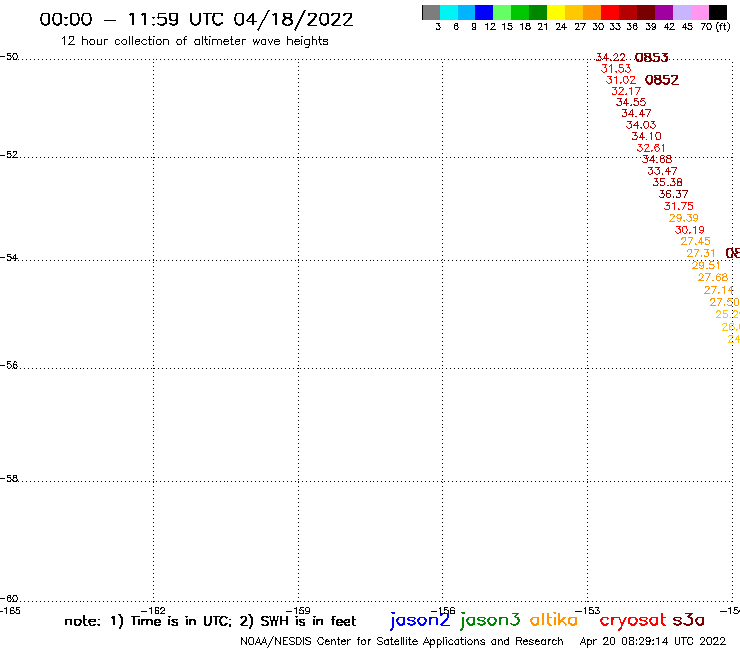Click the 33.47 wave height
The image size is (740, 650).
(662, 171)
